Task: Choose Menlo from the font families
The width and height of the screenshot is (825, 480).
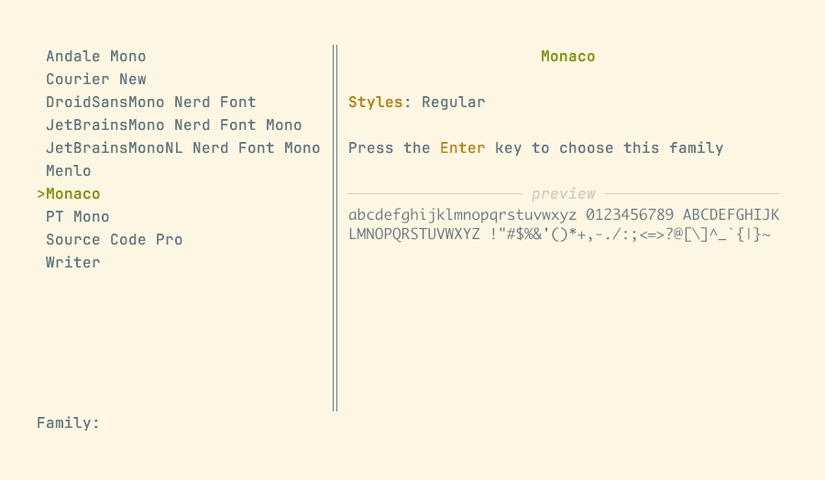Action: [x=68, y=172]
